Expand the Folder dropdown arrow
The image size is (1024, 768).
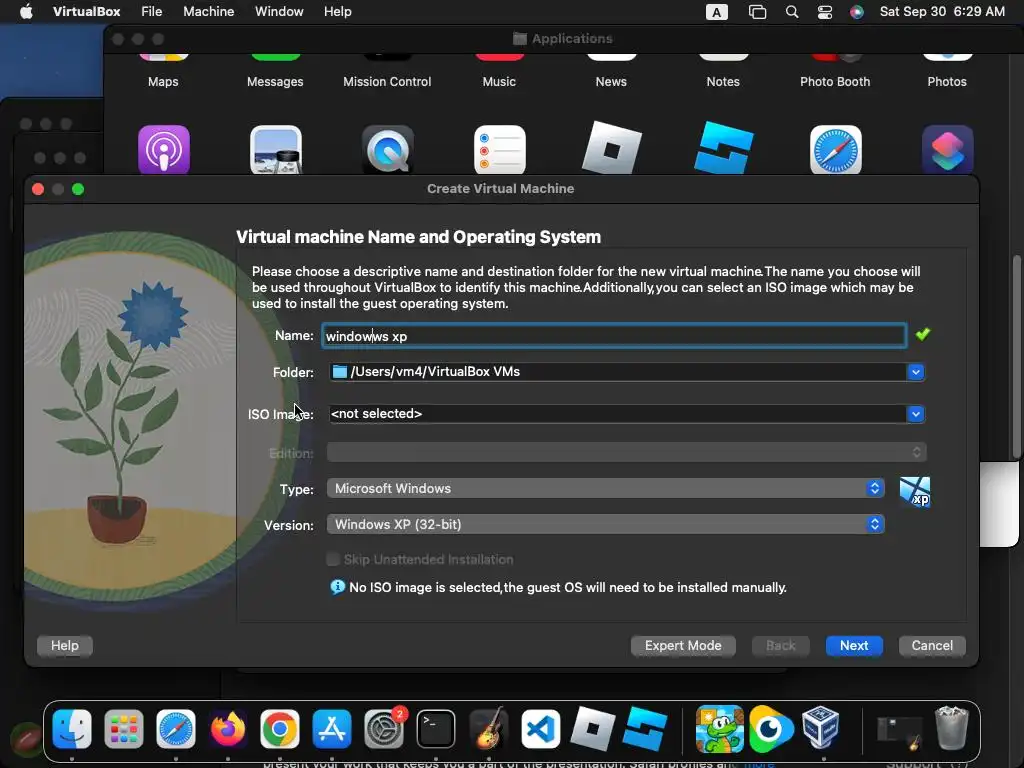click(916, 372)
